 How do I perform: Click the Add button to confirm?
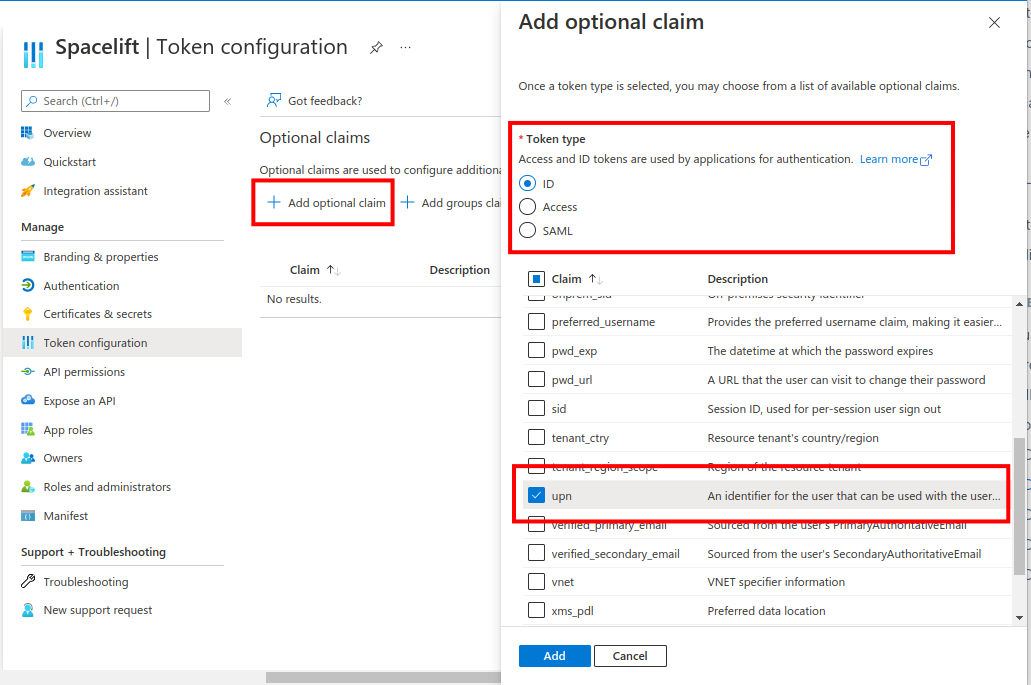[x=554, y=656]
